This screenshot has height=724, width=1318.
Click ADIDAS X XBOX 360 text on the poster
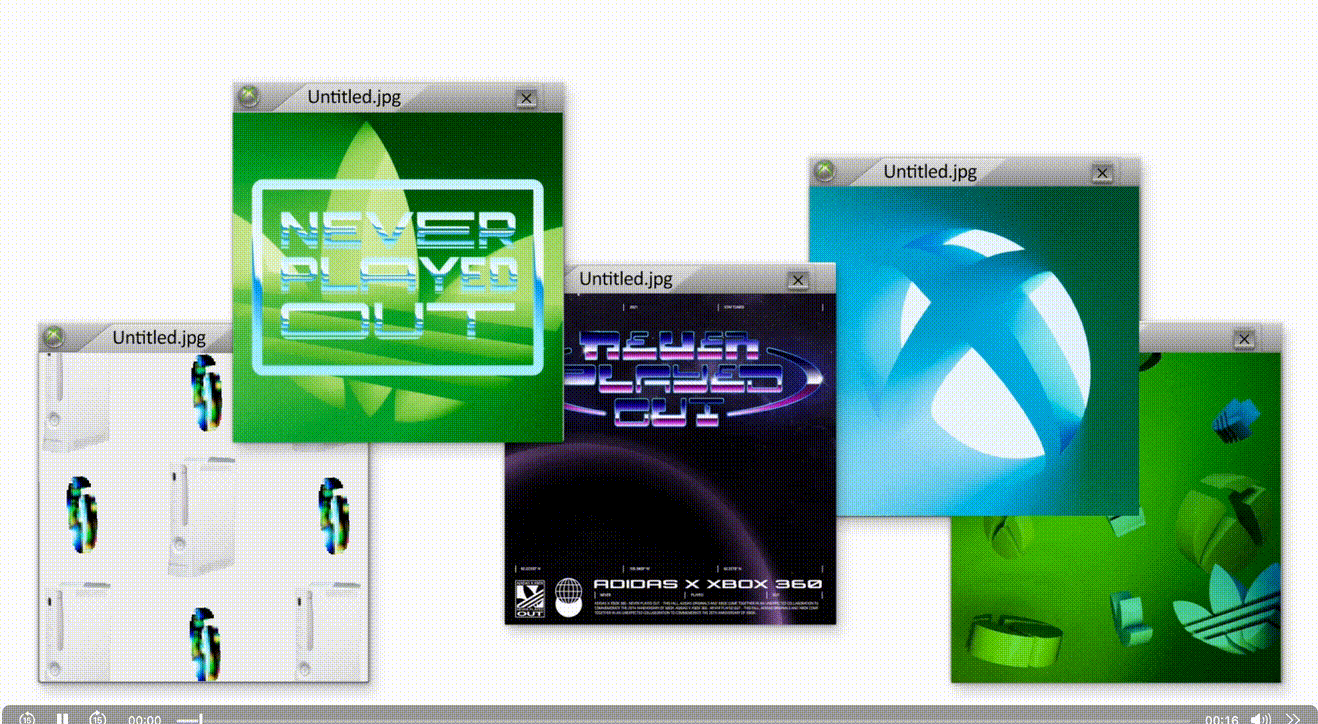(708, 584)
